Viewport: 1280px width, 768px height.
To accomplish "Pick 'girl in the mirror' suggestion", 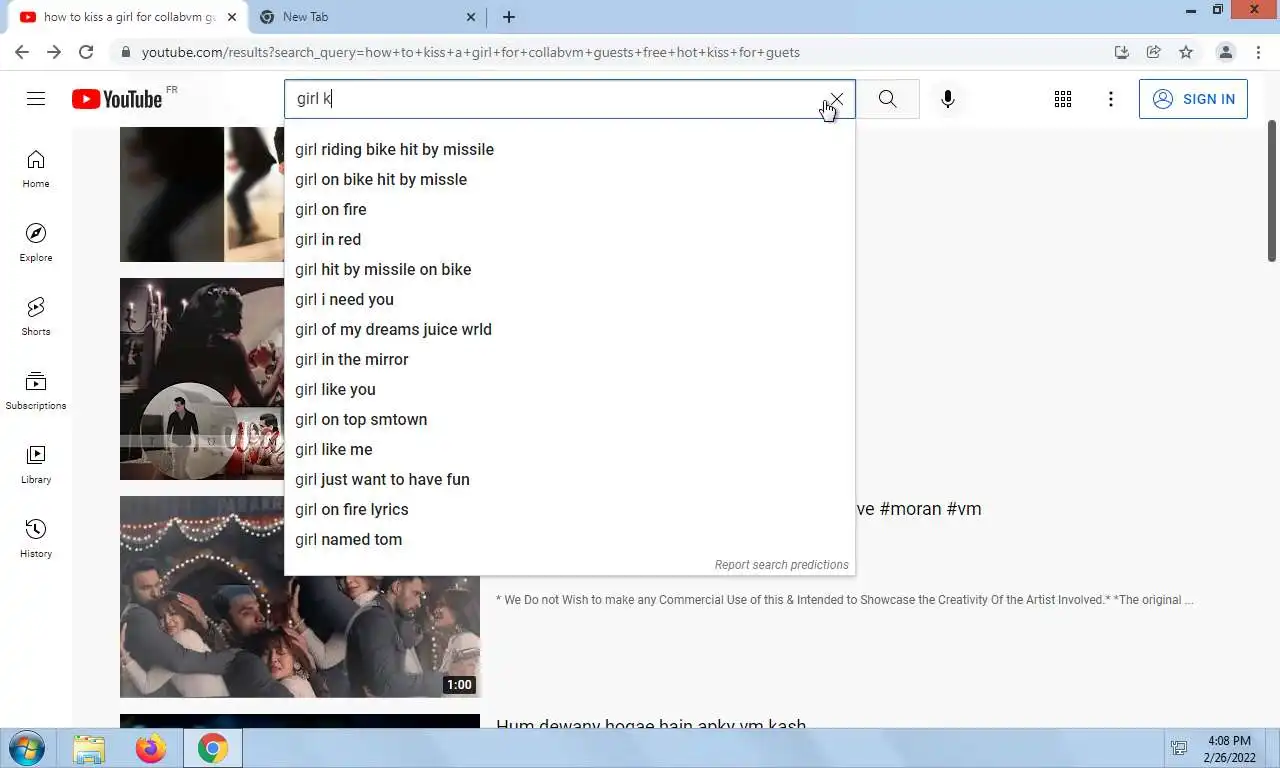I will coord(570,359).
